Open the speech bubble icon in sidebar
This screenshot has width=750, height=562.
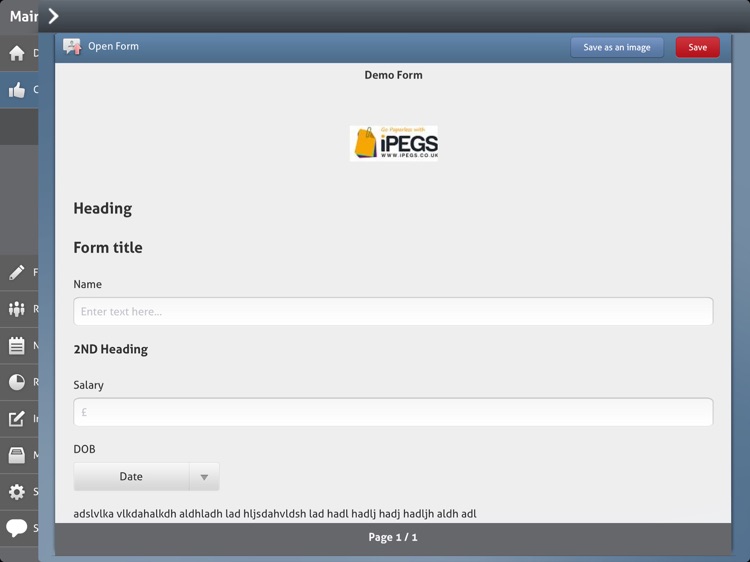(x=17, y=528)
